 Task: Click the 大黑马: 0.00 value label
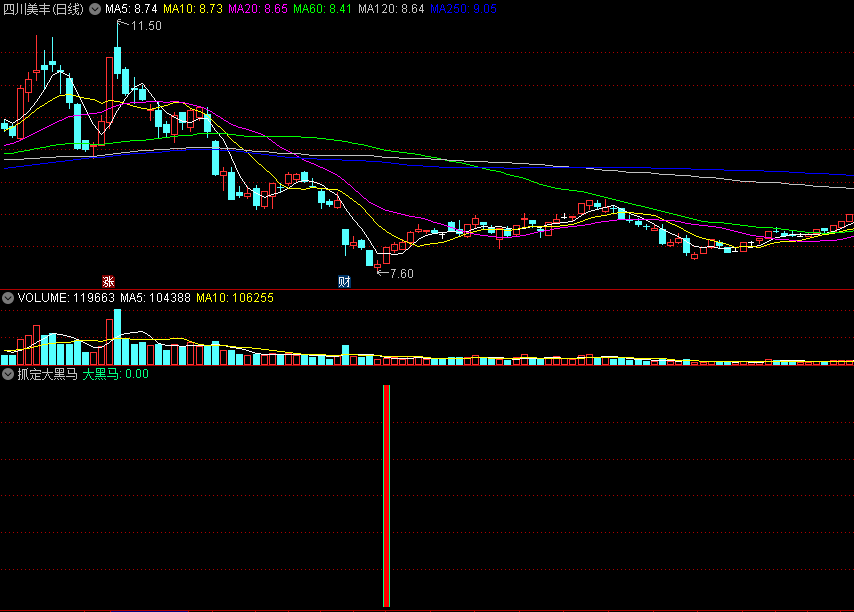(x=115, y=374)
